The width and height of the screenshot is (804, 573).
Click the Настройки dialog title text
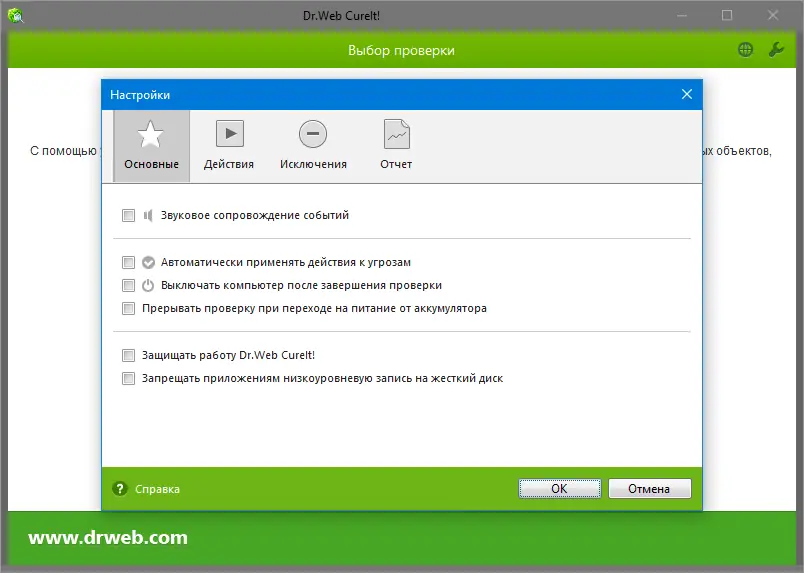click(140, 95)
